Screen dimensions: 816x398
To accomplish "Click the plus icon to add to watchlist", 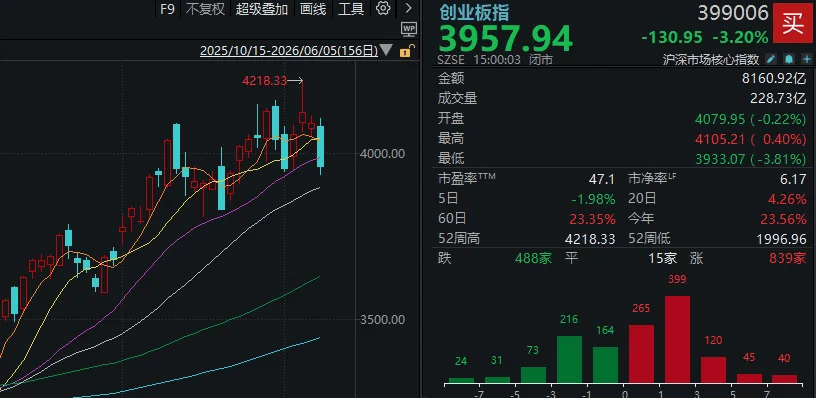I will pyautogui.click(x=807, y=59).
